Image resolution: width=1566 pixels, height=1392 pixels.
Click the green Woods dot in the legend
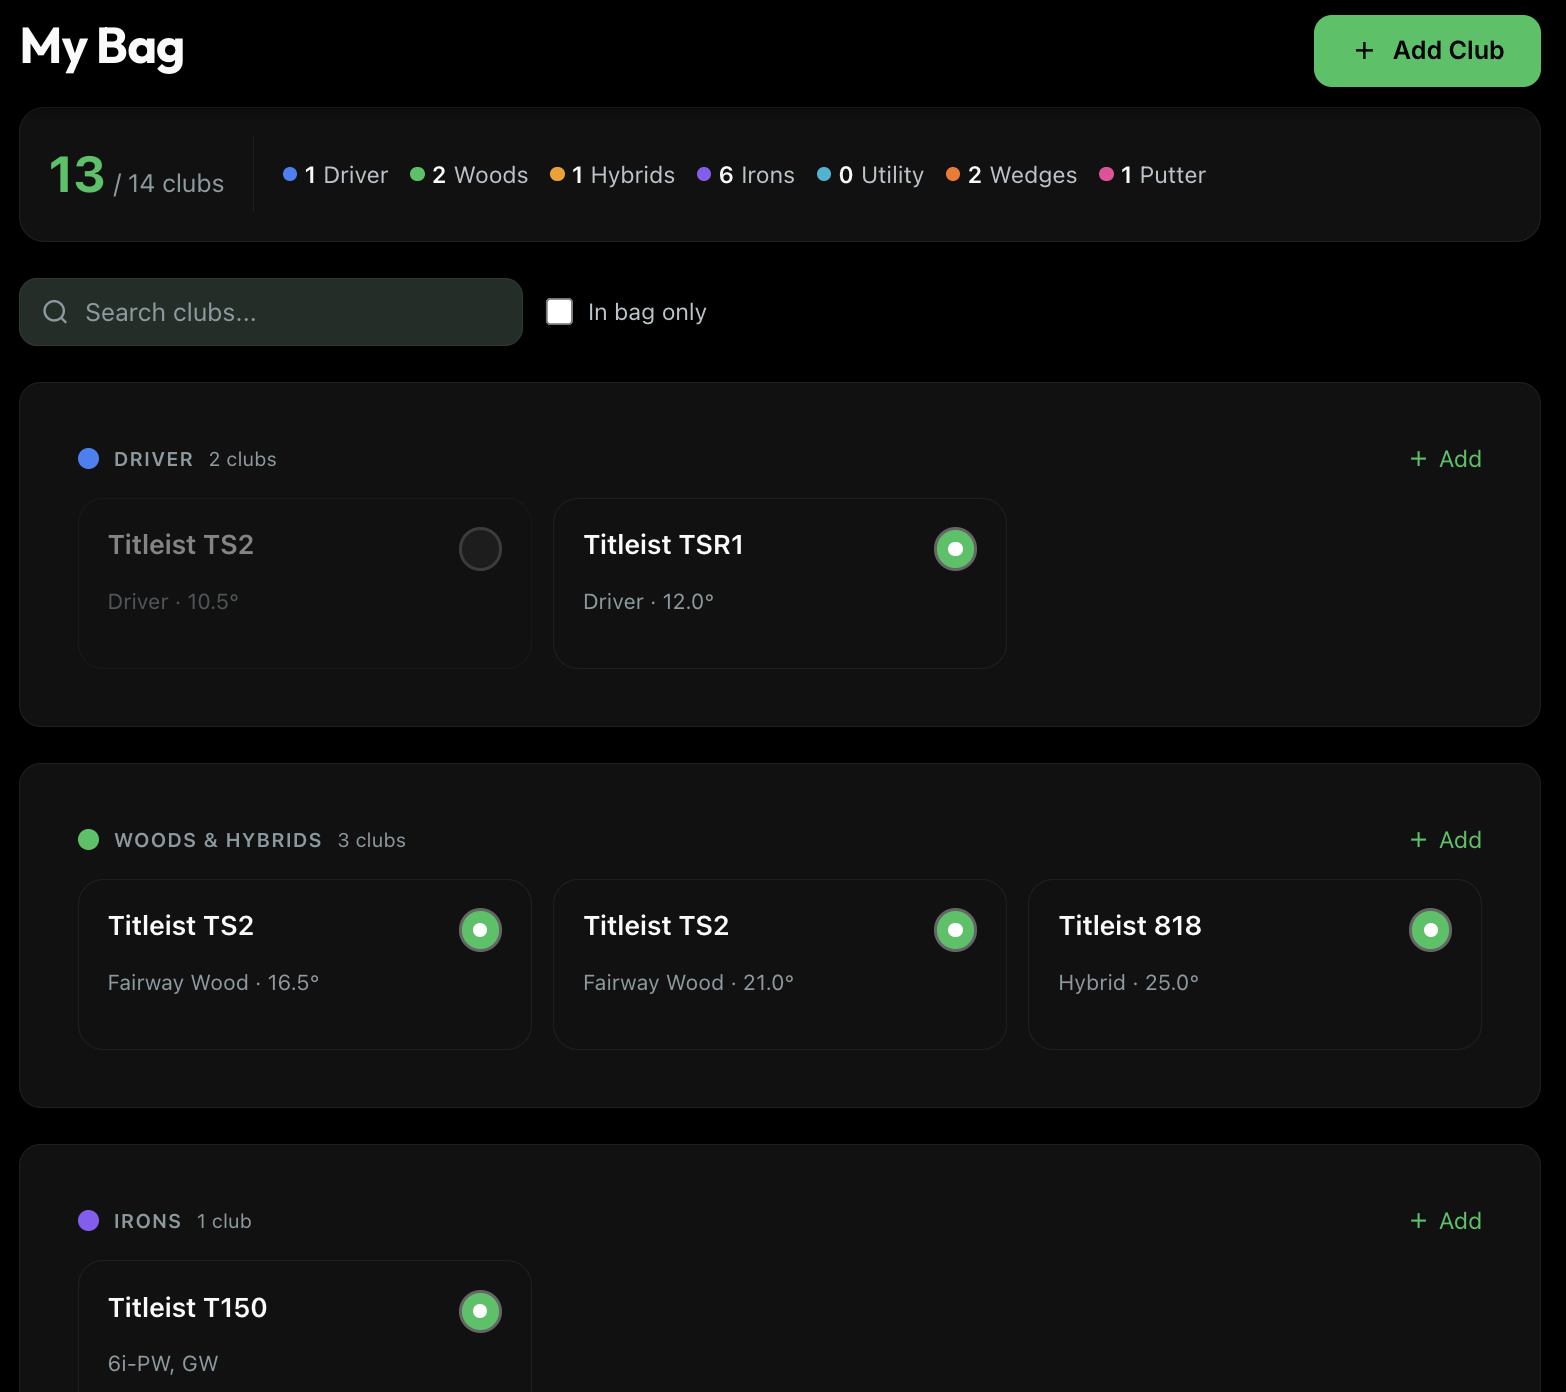[x=417, y=174]
